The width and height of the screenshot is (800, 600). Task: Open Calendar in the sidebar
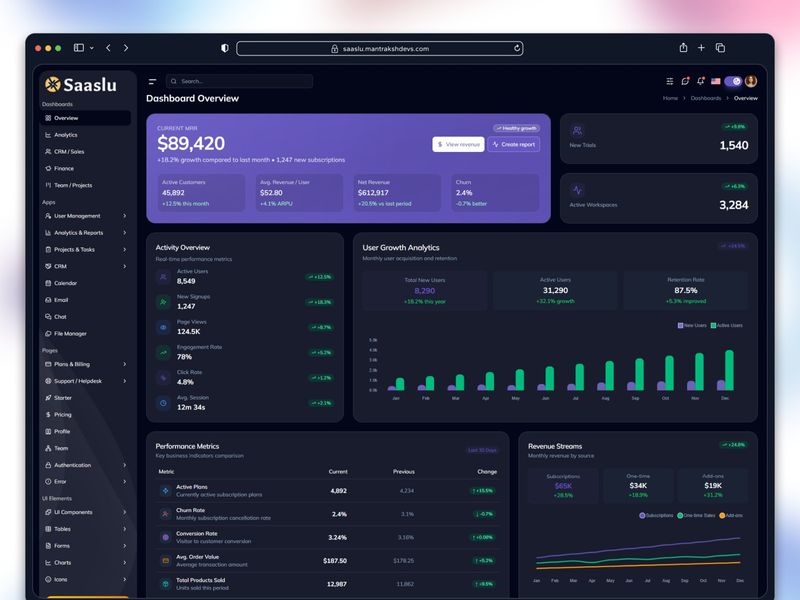[x=85, y=283]
